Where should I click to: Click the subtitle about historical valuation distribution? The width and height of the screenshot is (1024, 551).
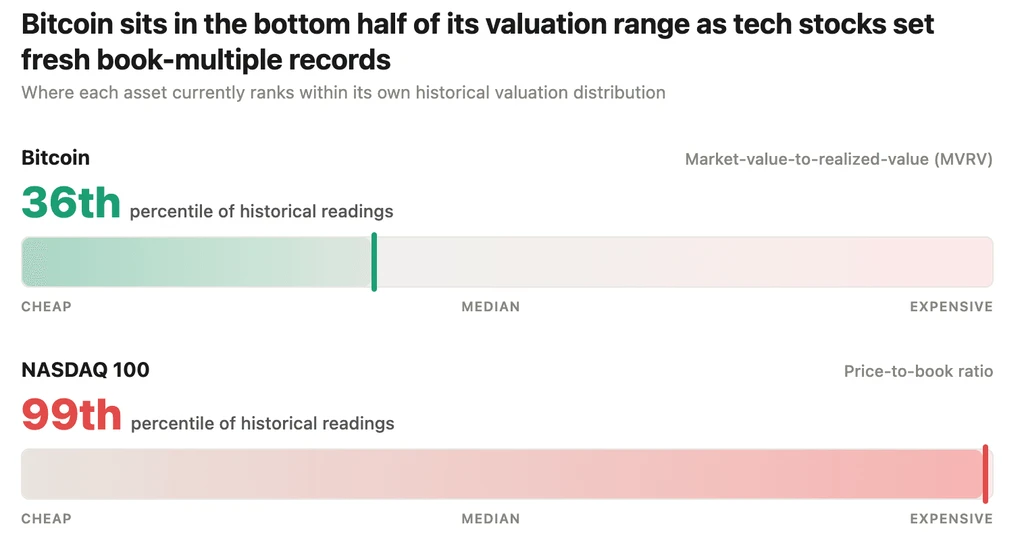pyautogui.click(x=344, y=93)
